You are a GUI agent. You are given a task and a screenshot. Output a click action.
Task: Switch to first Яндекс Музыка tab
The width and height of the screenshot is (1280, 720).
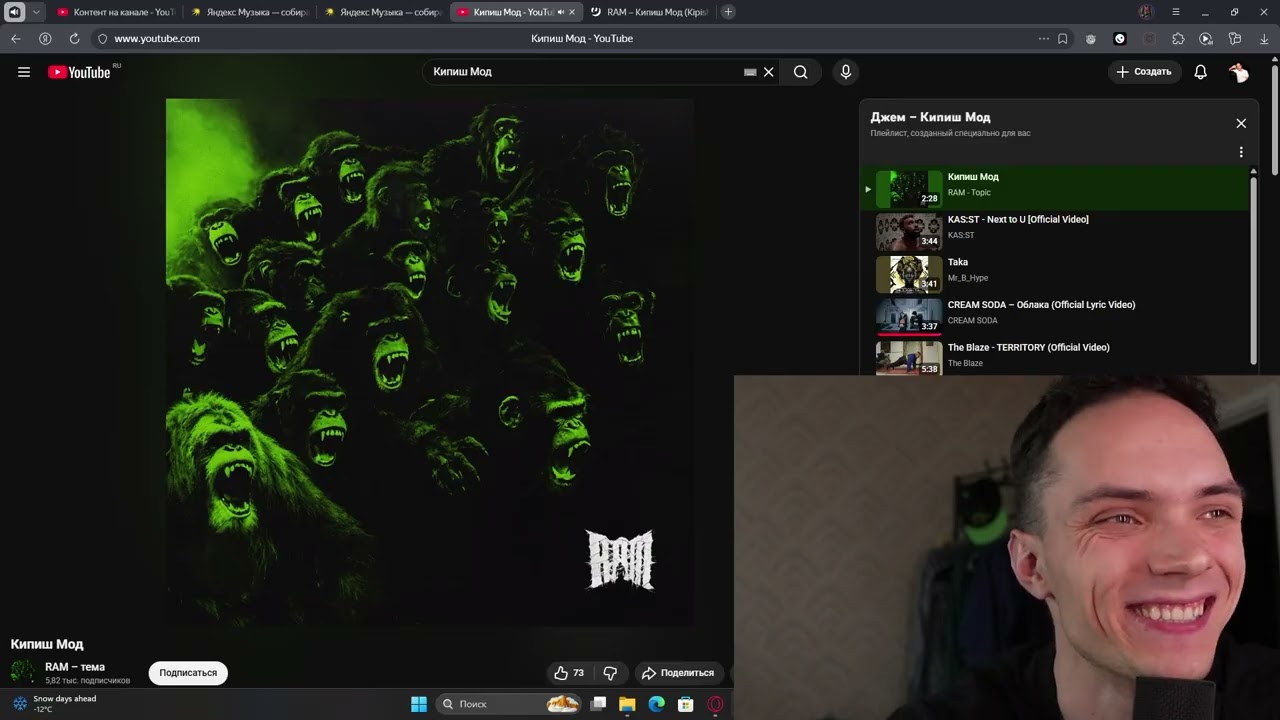coord(250,12)
